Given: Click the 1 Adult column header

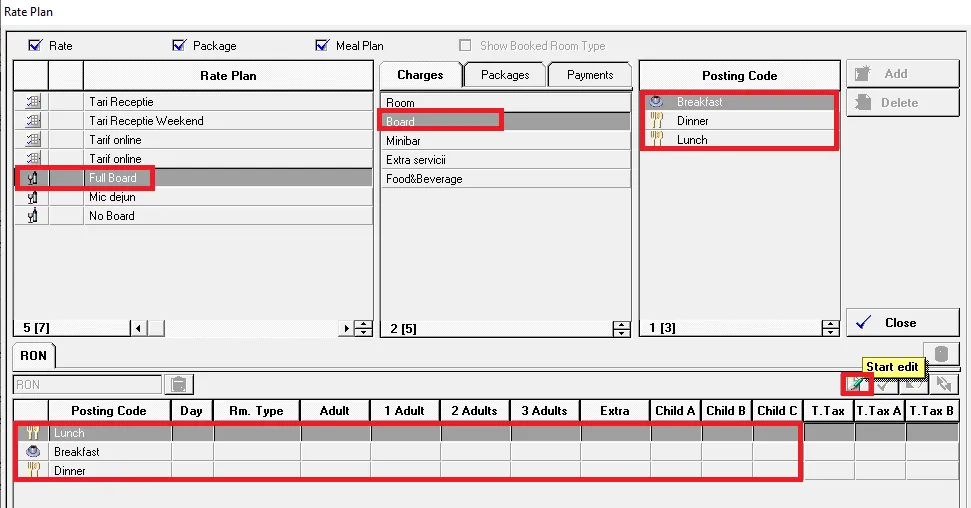Looking at the screenshot, I should (x=404, y=411).
